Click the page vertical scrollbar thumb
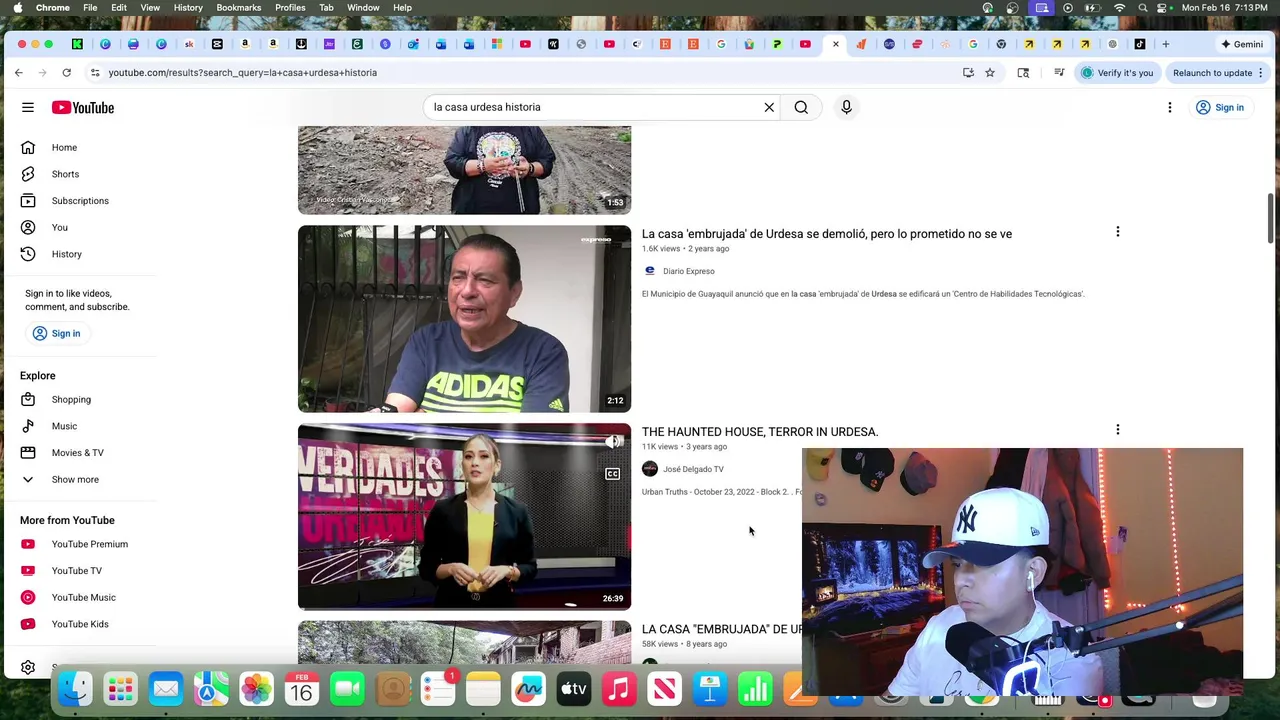The height and width of the screenshot is (720, 1280). point(1272,218)
